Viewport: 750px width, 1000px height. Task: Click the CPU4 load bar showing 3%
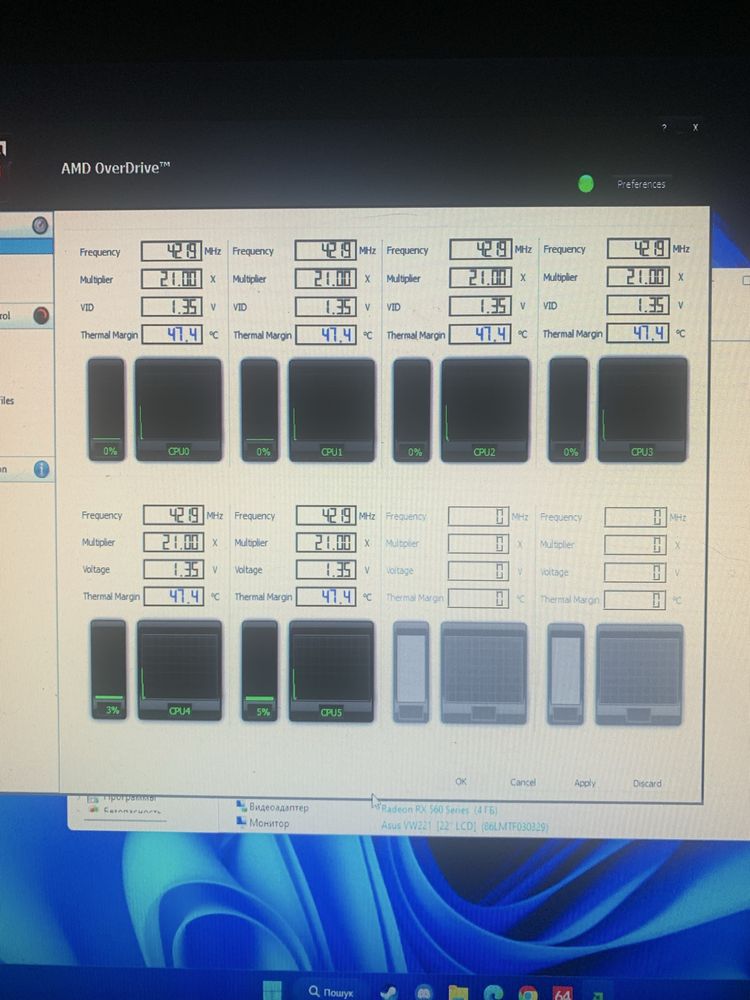click(x=109, y=670)
